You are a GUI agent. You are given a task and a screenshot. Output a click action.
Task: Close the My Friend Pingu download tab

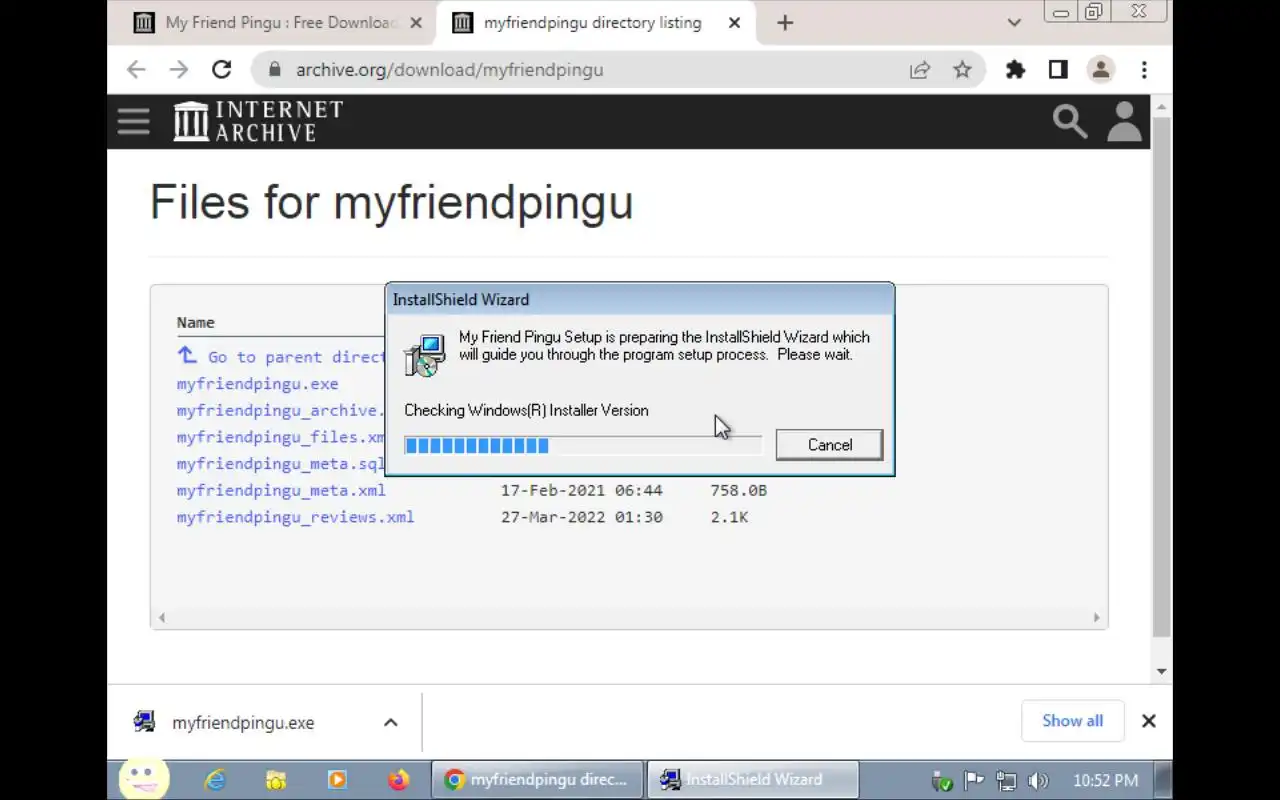click(x=416, y=23)
